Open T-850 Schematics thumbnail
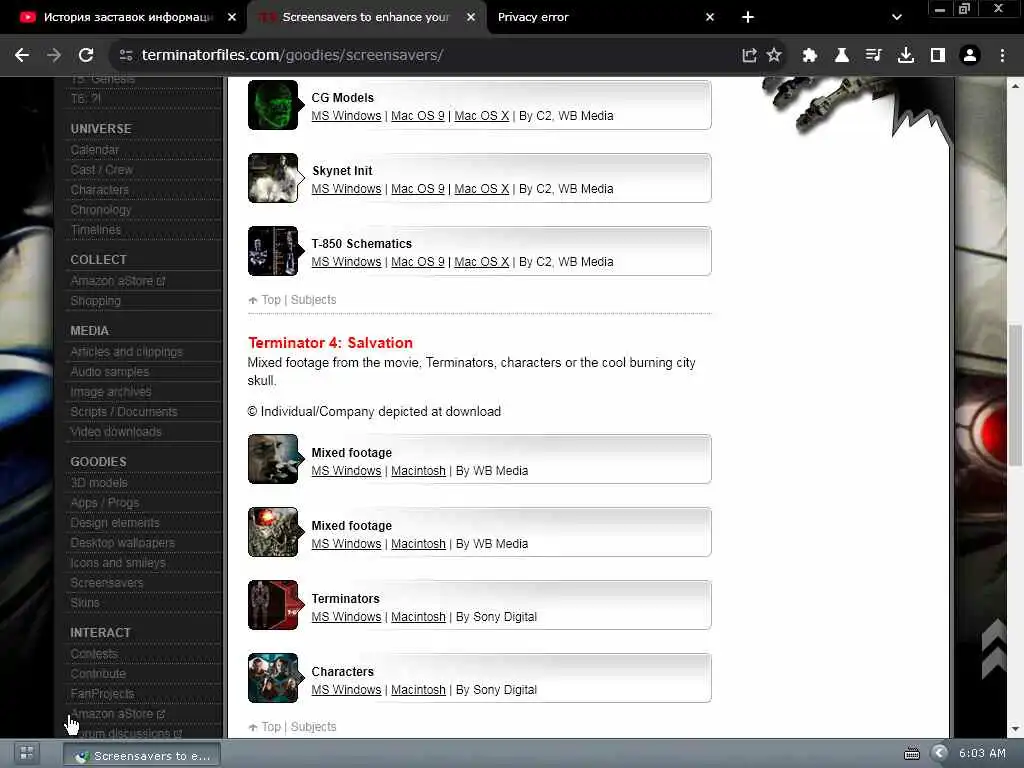Image resolution: width=1024 pixels, height=768 pixels. [x=273, y=251]
